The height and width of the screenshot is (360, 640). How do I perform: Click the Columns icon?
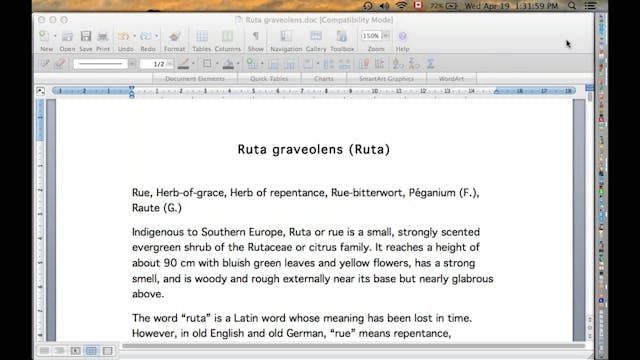tap(227, 36)
